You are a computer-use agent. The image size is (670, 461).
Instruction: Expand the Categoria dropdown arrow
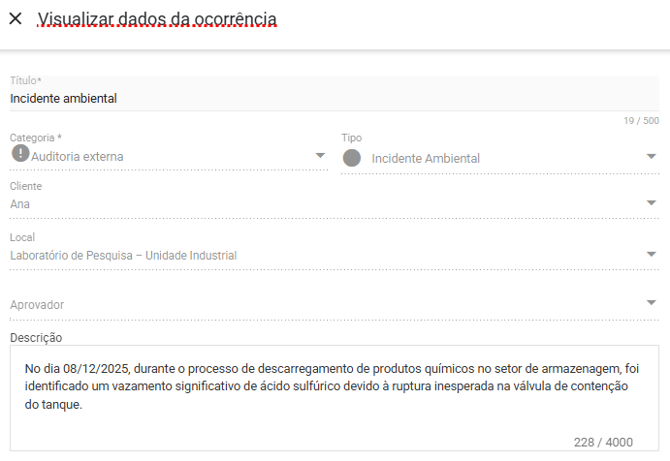point(320,155)
